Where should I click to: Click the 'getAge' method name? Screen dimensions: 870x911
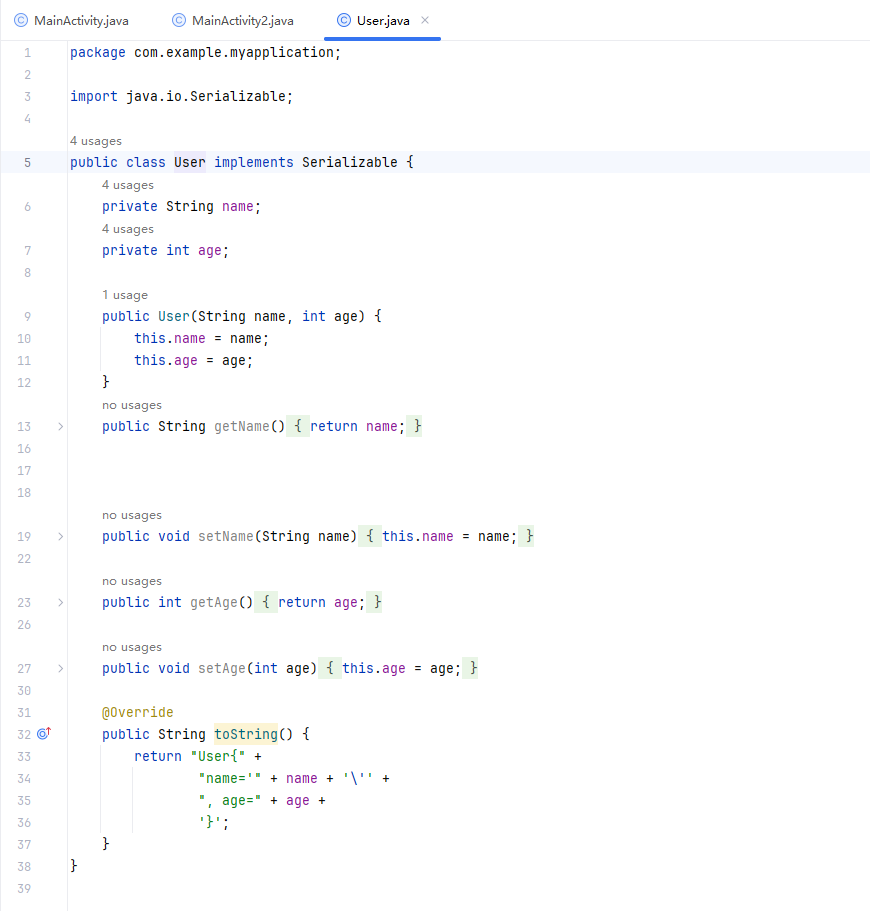click(214, 602)
